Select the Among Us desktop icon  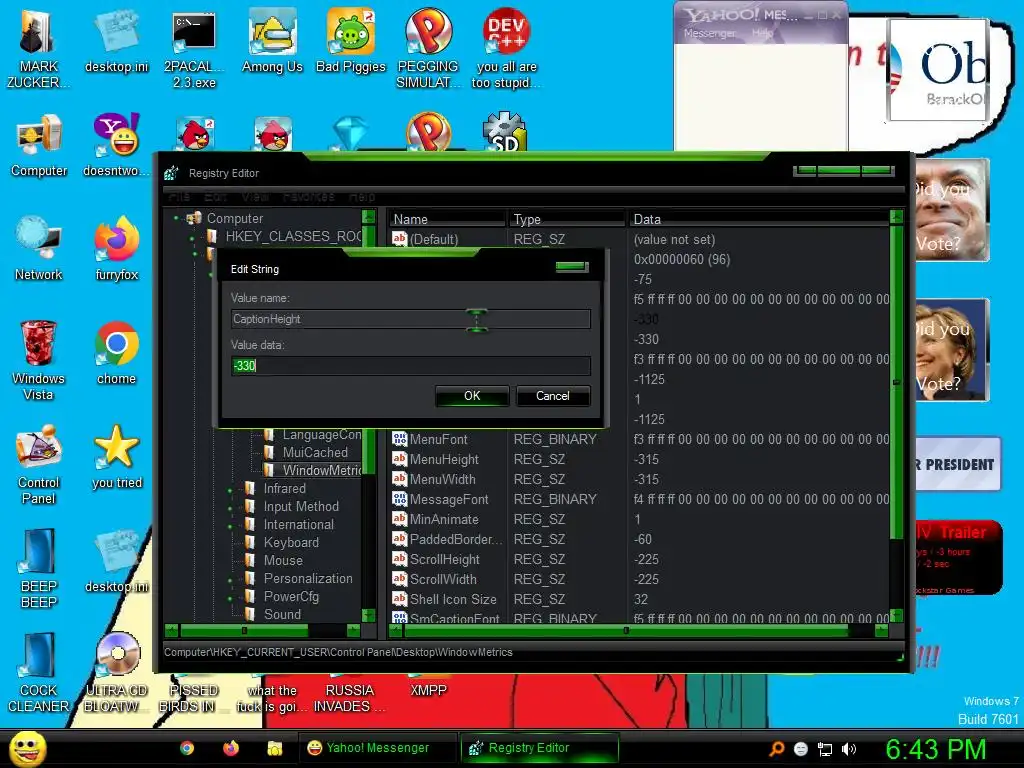(272, 42)
